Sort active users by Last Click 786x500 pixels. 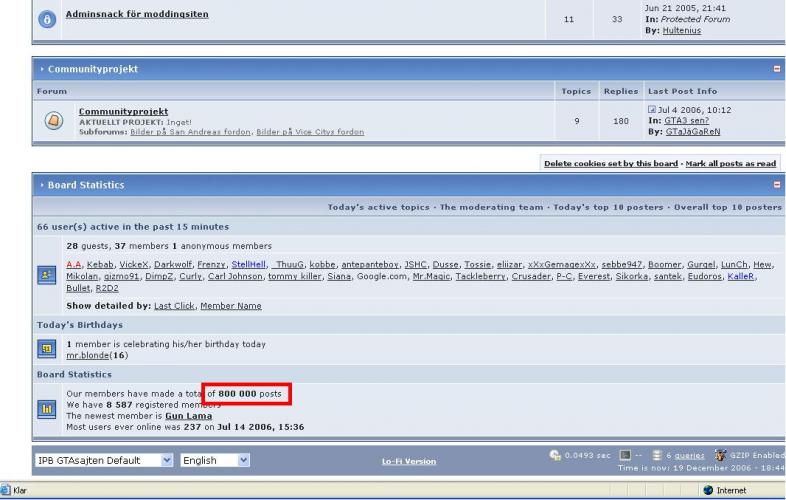[x=174, y=305]
